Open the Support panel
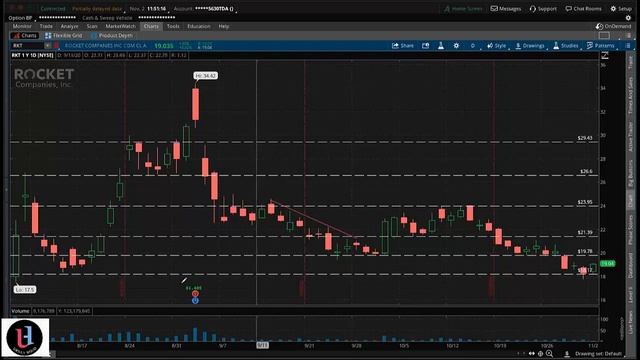Image resolution: width=640 pixels, height=360 pixels. 543,9
